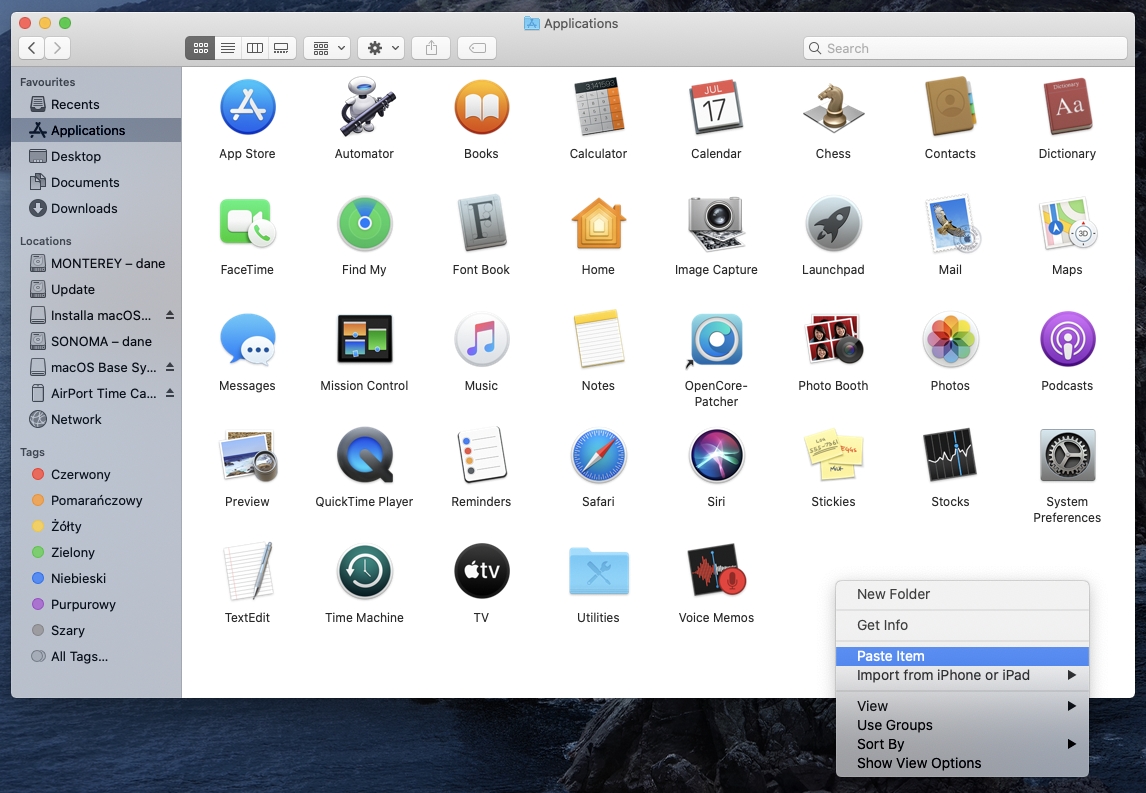Expand Import from iPhone or iPad submenu

tap(962, 675)
